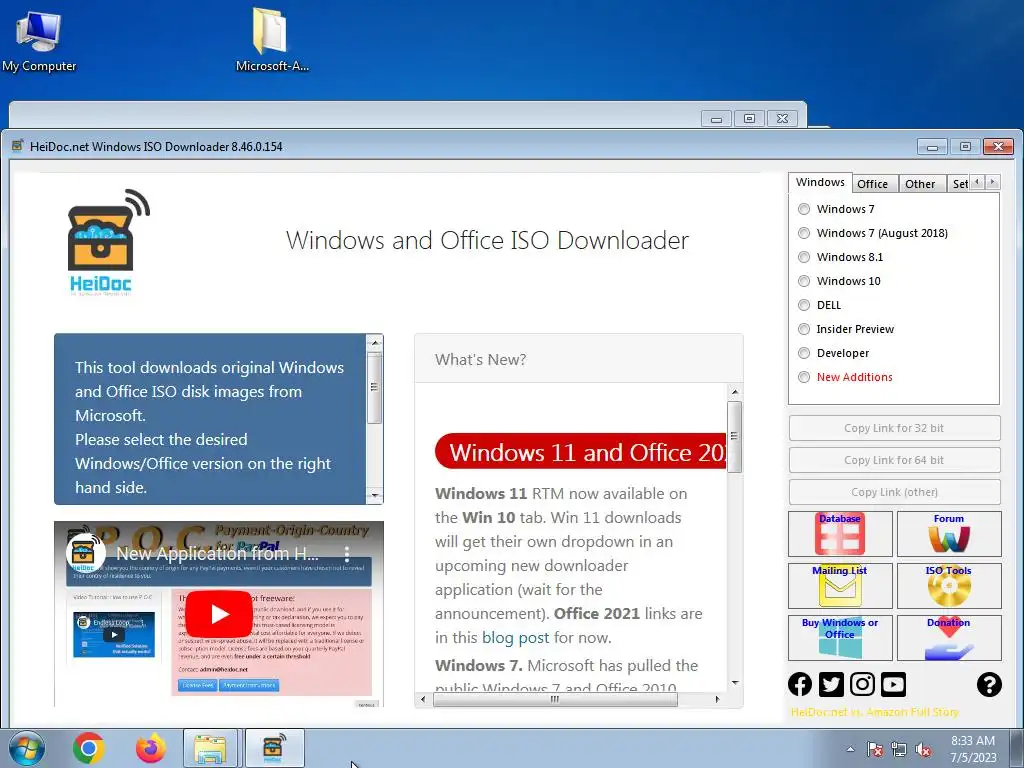
Task: Switch to the Other tab
Action: pyautogui.click(x=920, y=184)
